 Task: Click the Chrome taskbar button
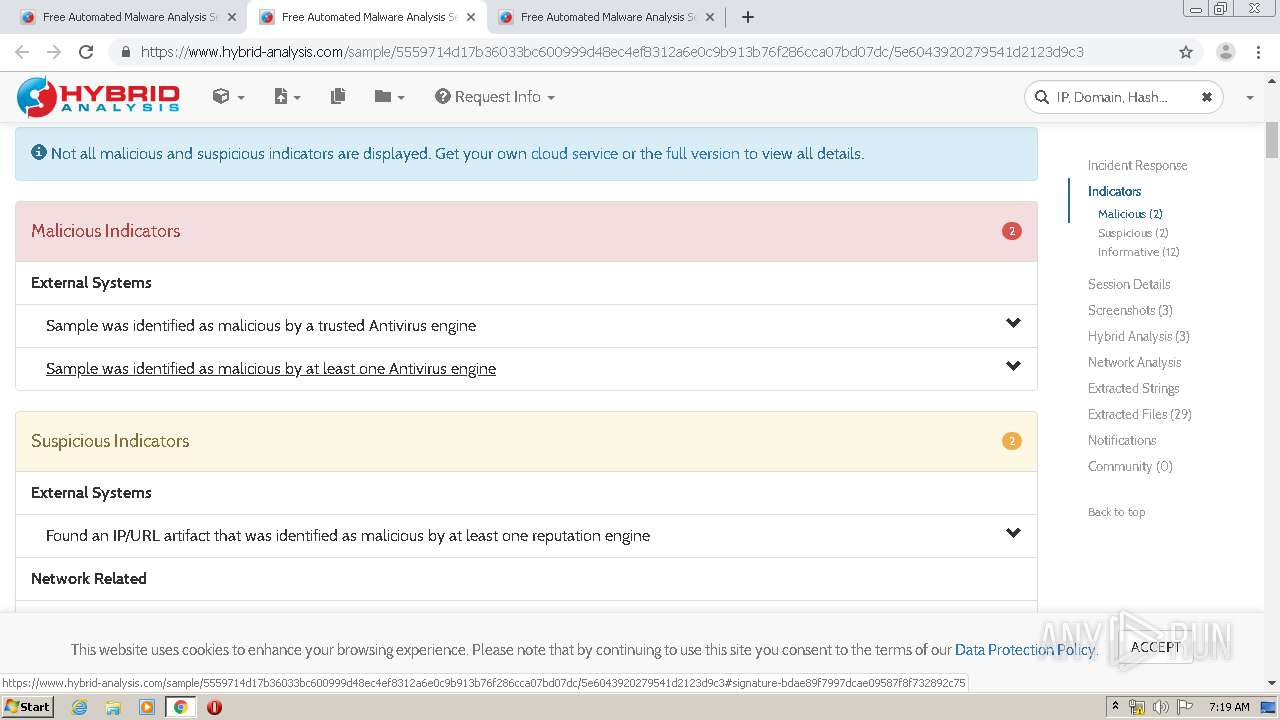coord(180,707)
